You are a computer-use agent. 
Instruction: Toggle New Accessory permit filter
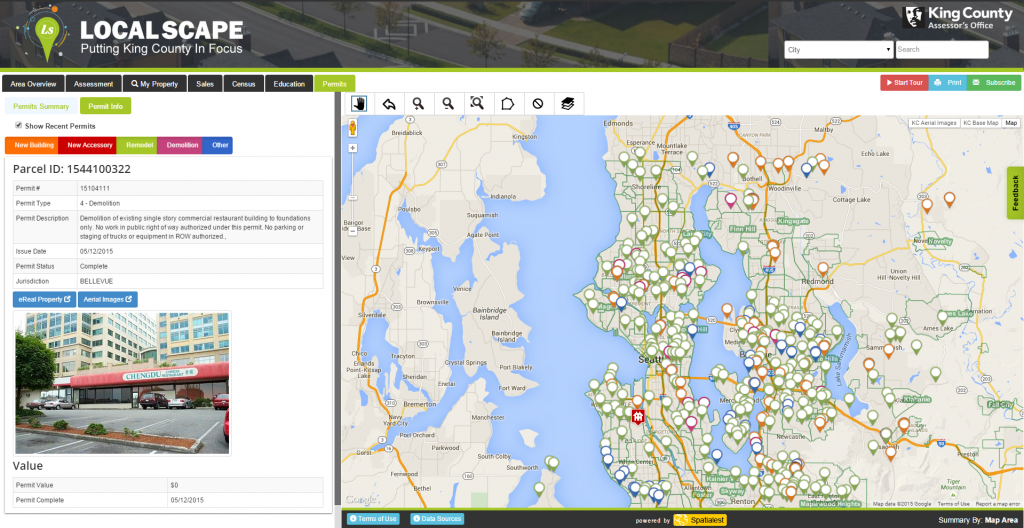[88, 145]
